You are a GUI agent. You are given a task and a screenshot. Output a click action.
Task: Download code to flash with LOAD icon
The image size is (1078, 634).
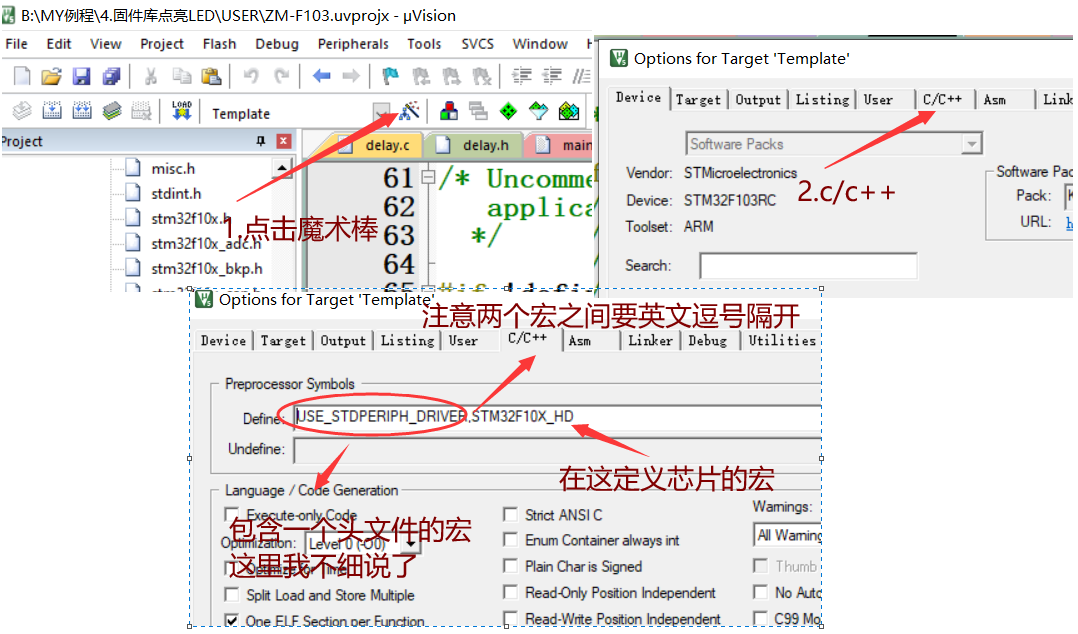coord(182,111)
